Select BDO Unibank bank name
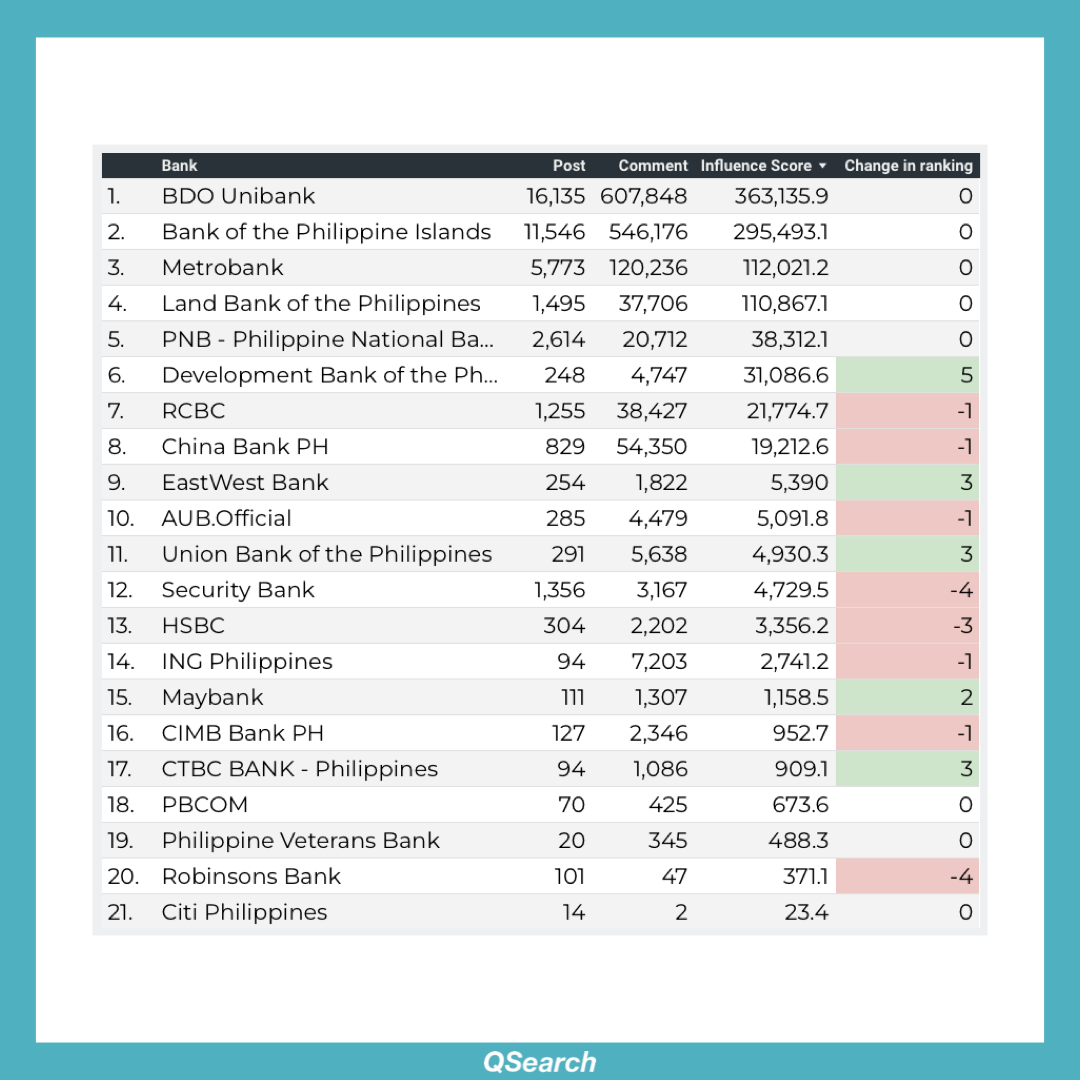Viewport: 1080px width, 1080px height. [238, 196]
